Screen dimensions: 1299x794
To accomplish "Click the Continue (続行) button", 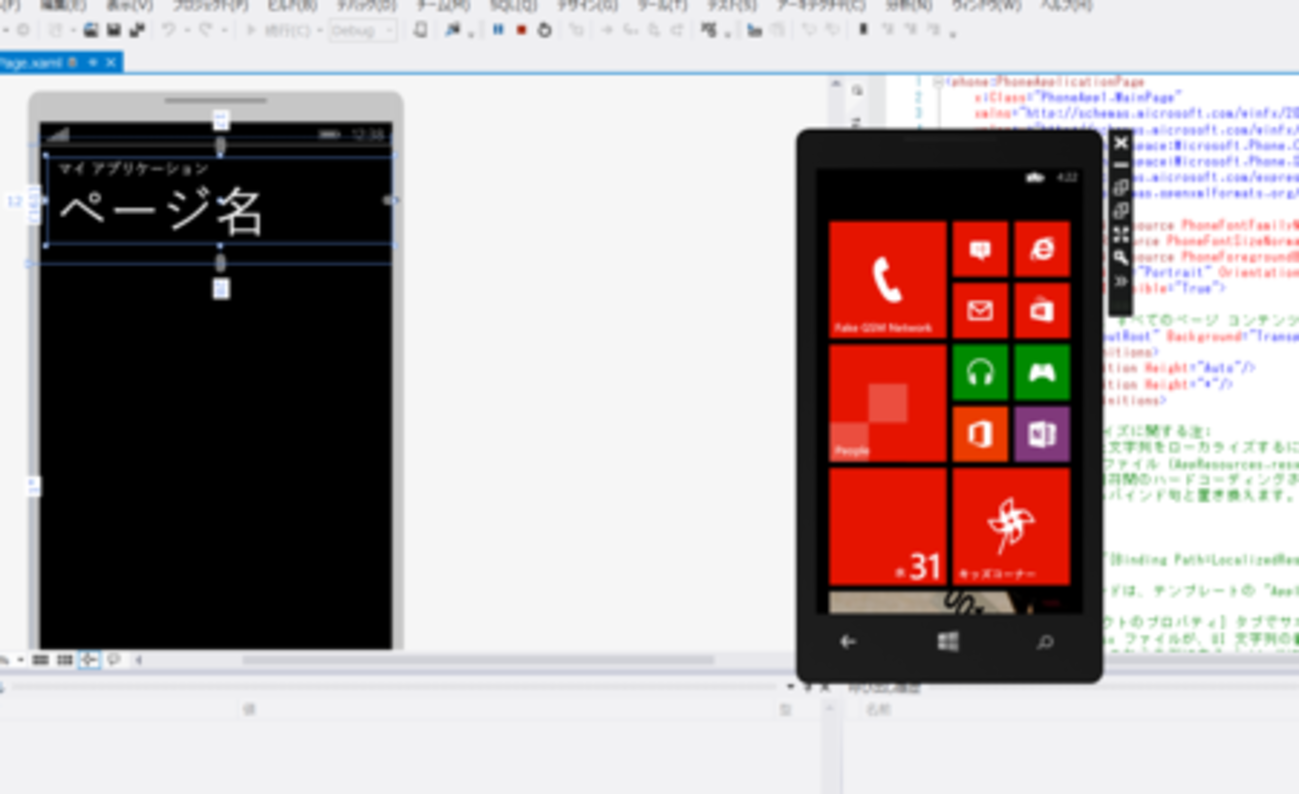I will click(x=278, y=31).
